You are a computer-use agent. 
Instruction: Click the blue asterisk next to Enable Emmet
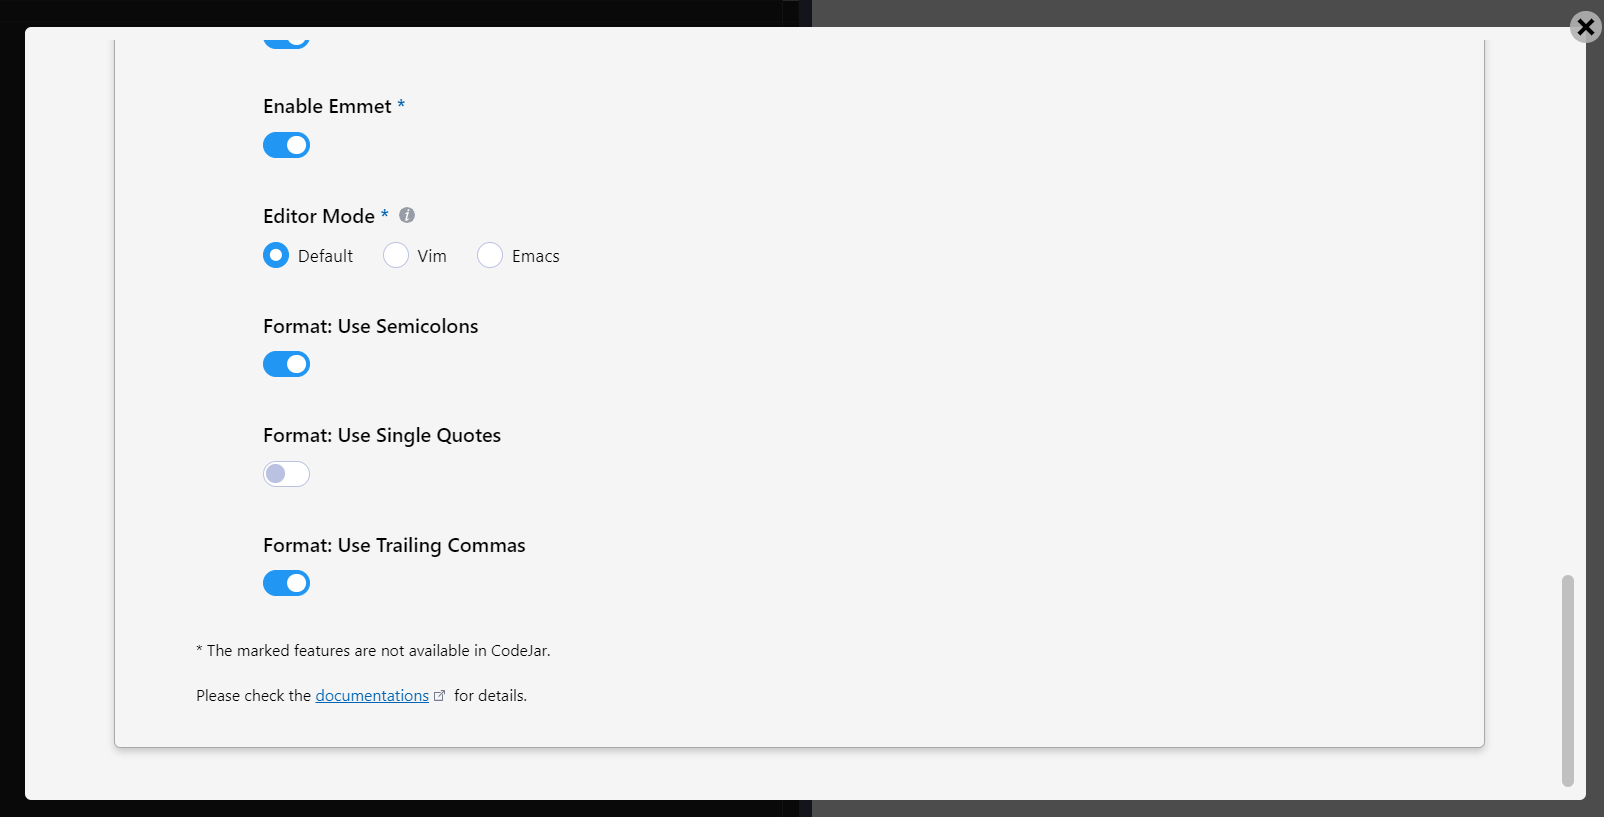click(401, 106)
